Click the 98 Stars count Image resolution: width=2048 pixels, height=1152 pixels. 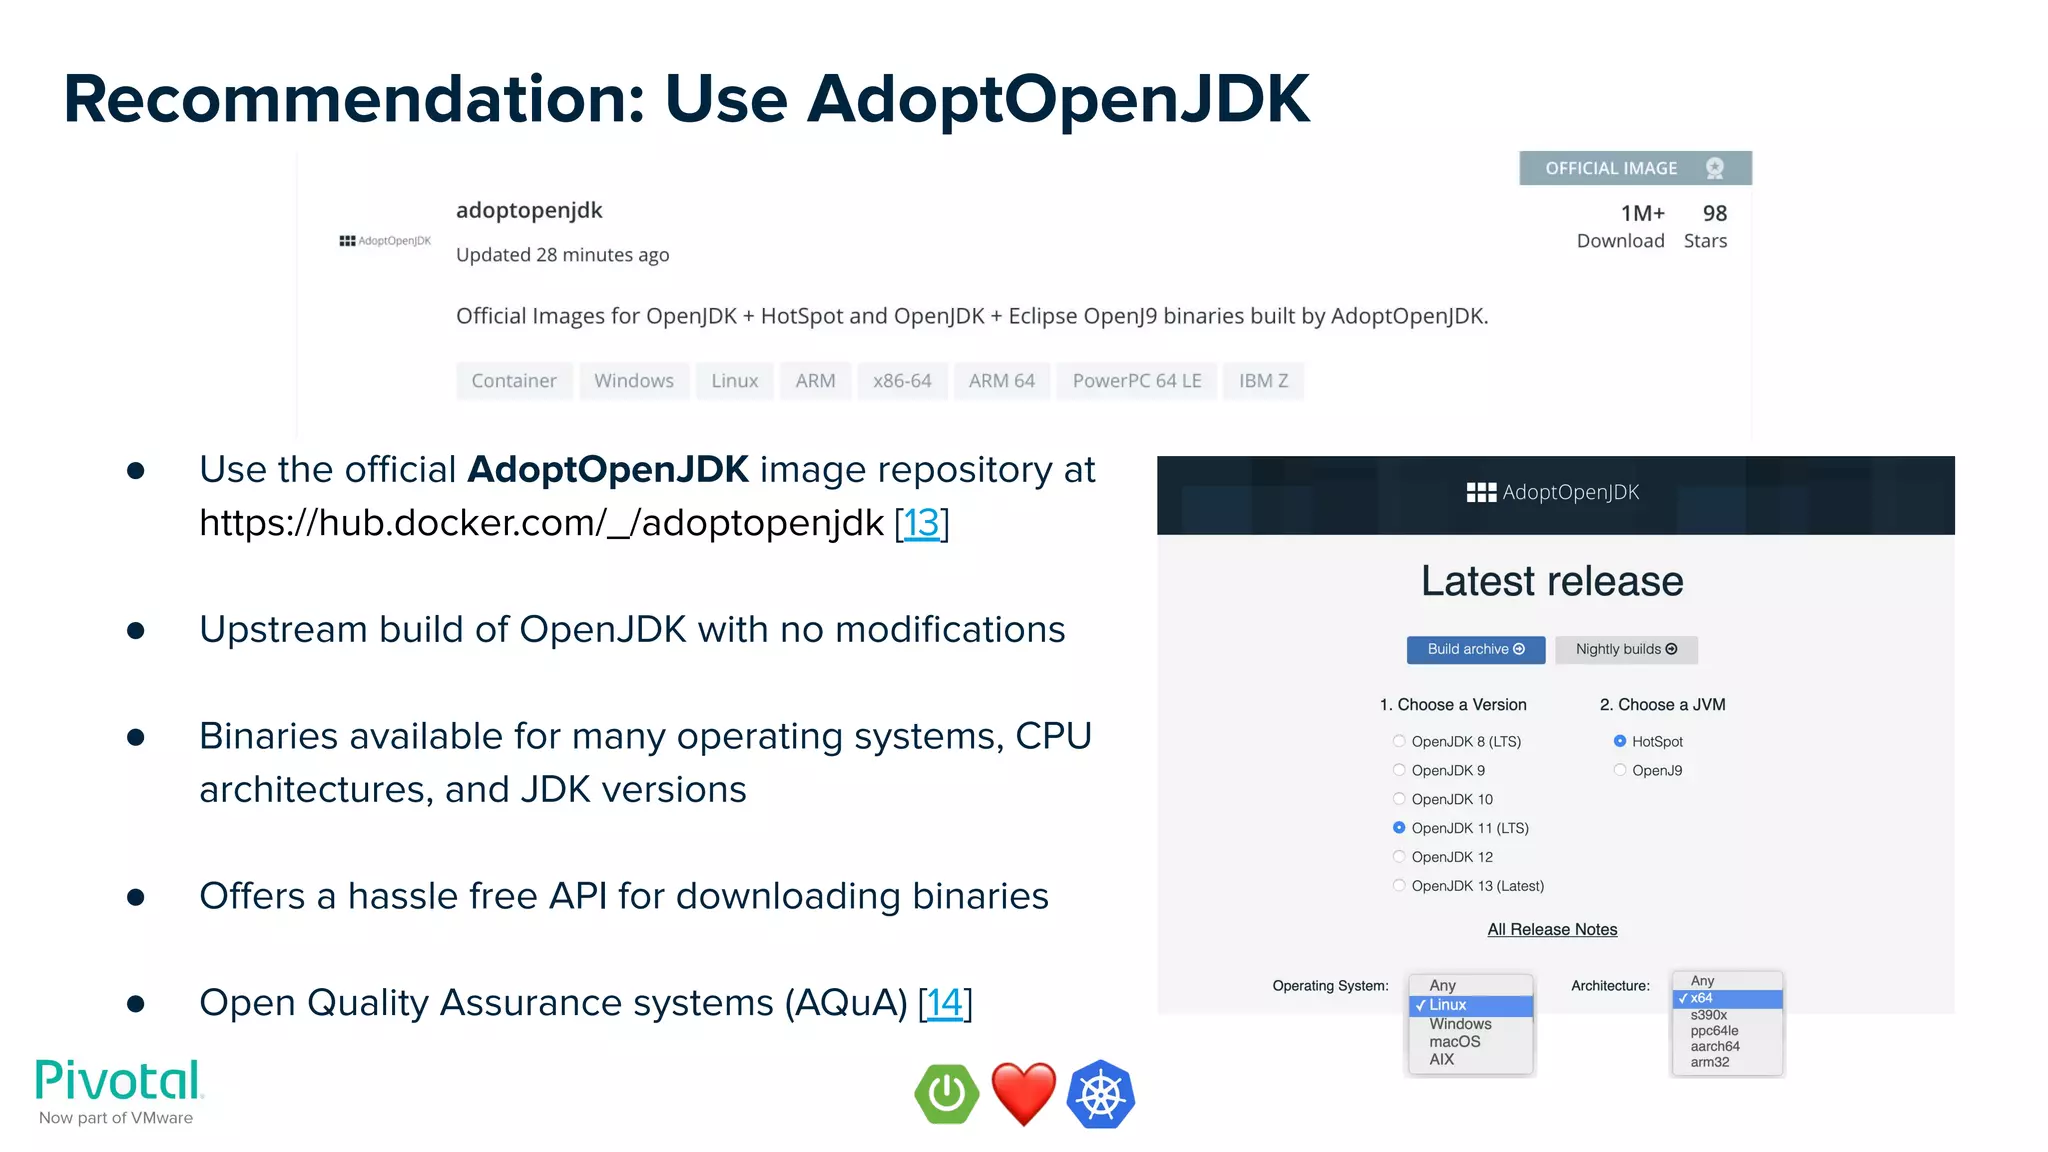tap(1706, 226)
